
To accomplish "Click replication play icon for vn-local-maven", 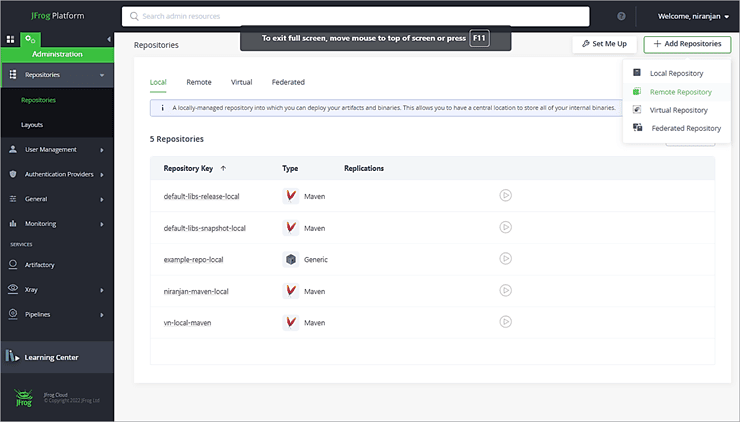I will tap(505, 322).
